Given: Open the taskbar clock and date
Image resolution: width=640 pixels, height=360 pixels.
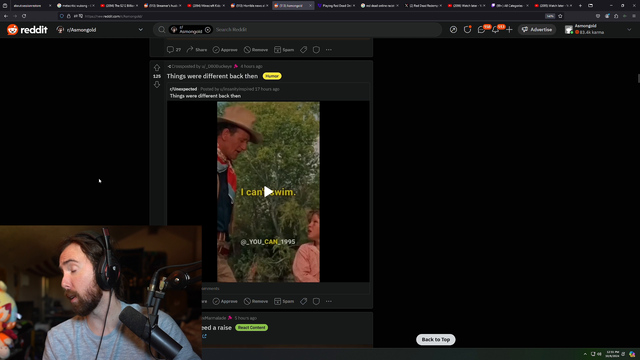Looking at the screenshot, I should point(612,354).
